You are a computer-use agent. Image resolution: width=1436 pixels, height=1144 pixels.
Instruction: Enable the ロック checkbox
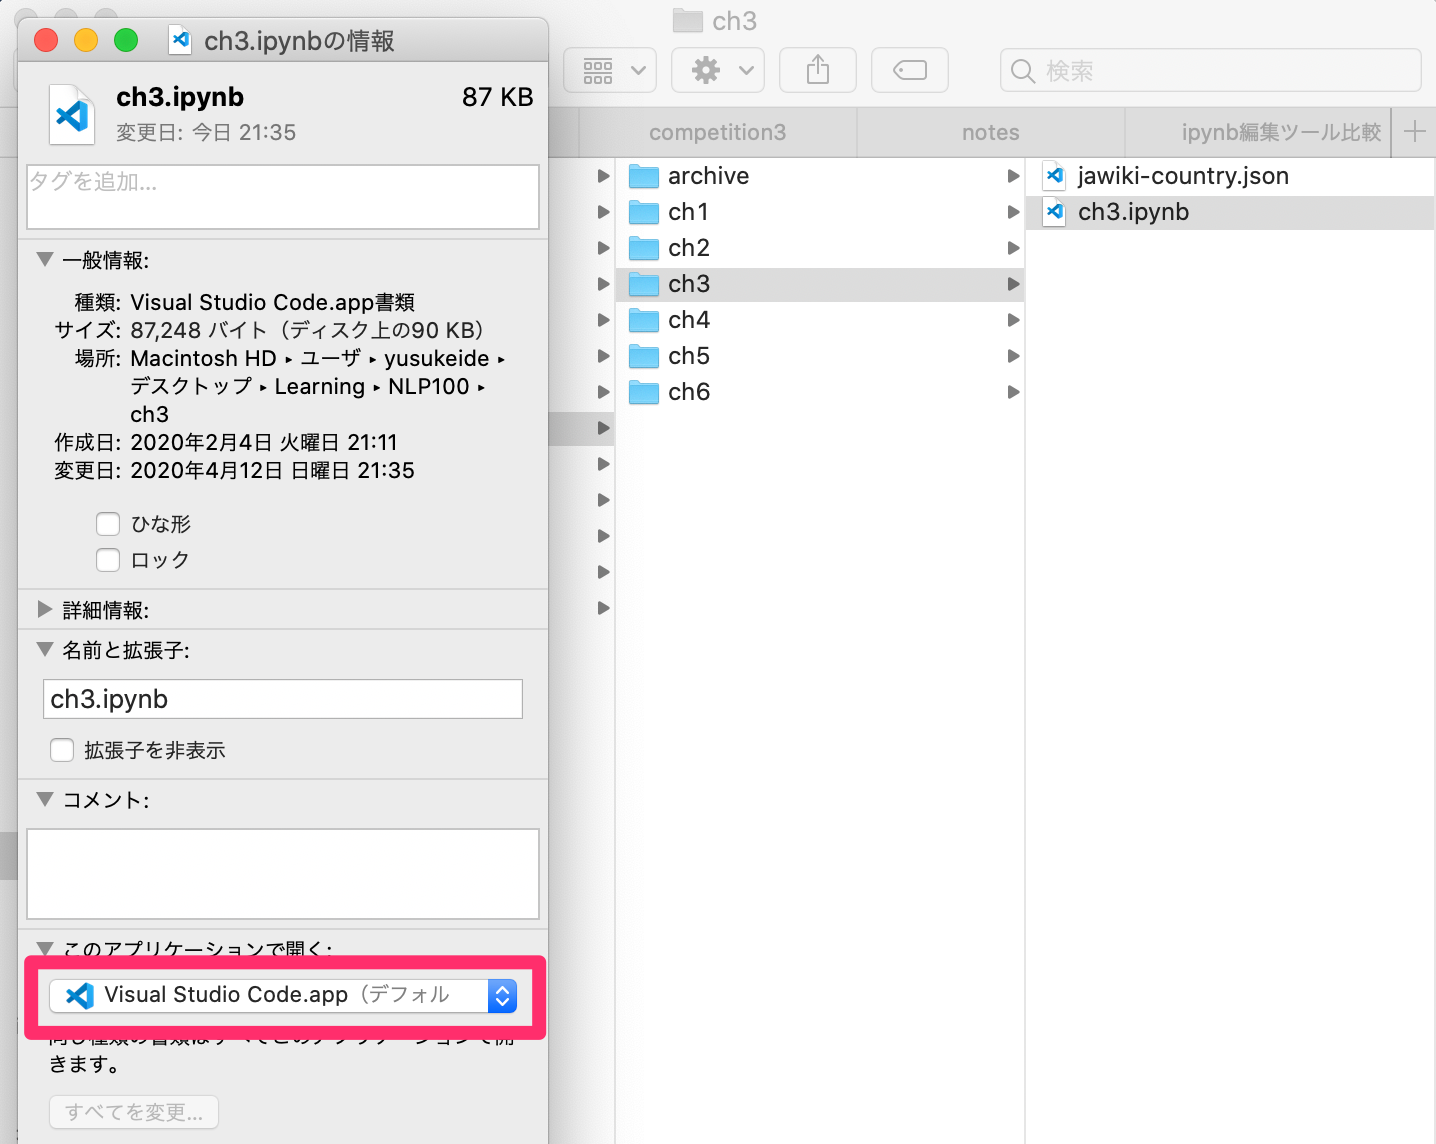107,560
